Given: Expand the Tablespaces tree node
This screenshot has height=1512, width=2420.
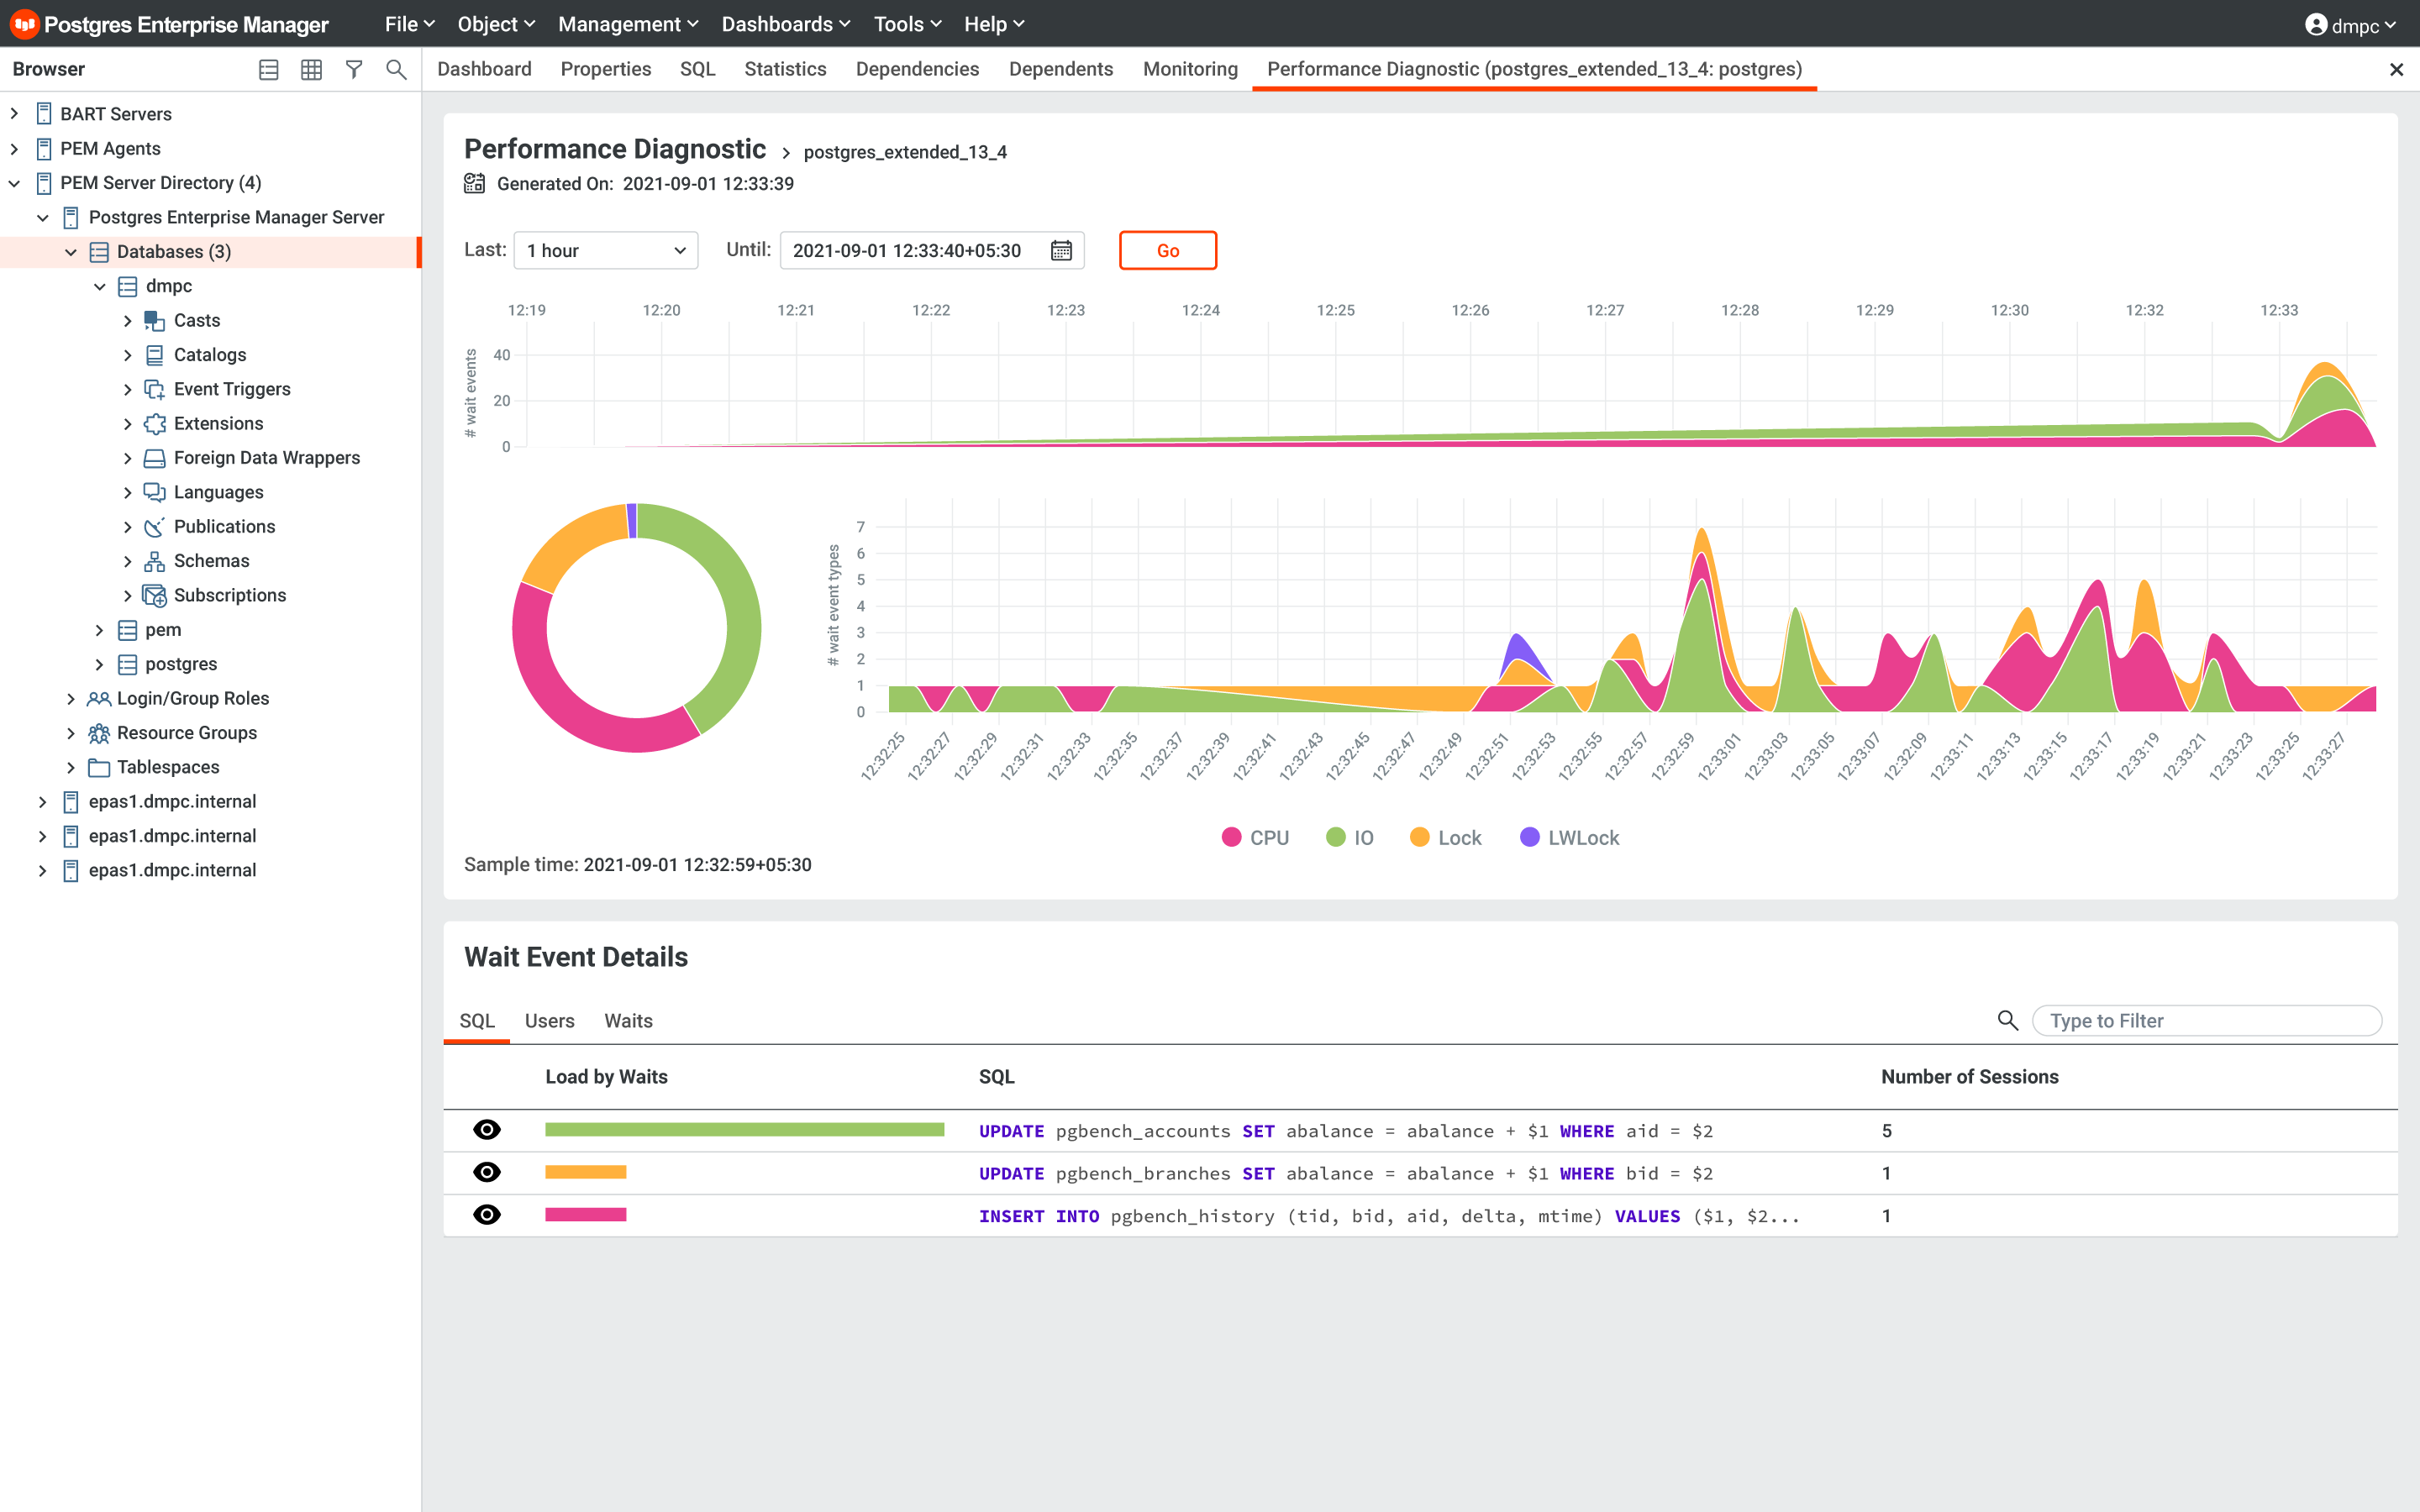Looking at the screenshot, I should [71, 767].
